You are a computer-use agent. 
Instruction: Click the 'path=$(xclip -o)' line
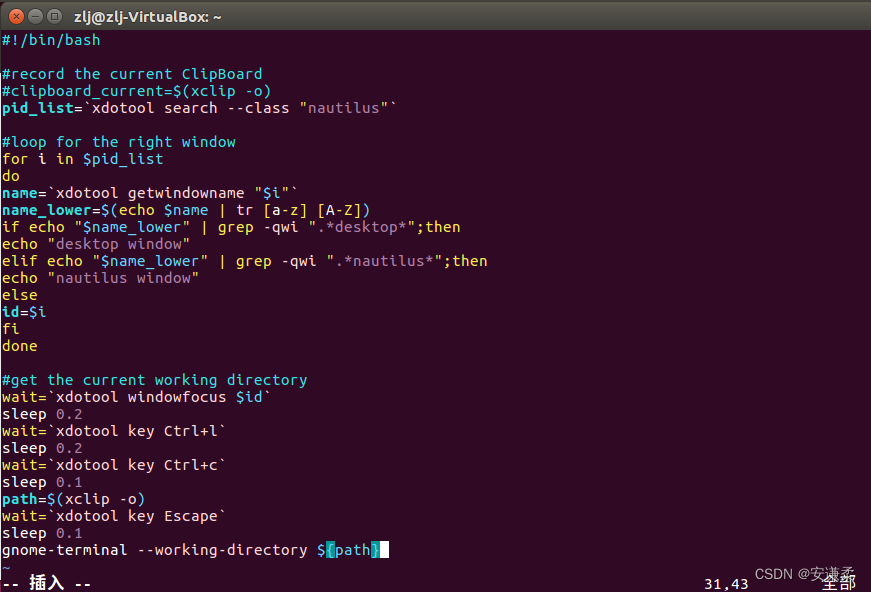(74, 499)
